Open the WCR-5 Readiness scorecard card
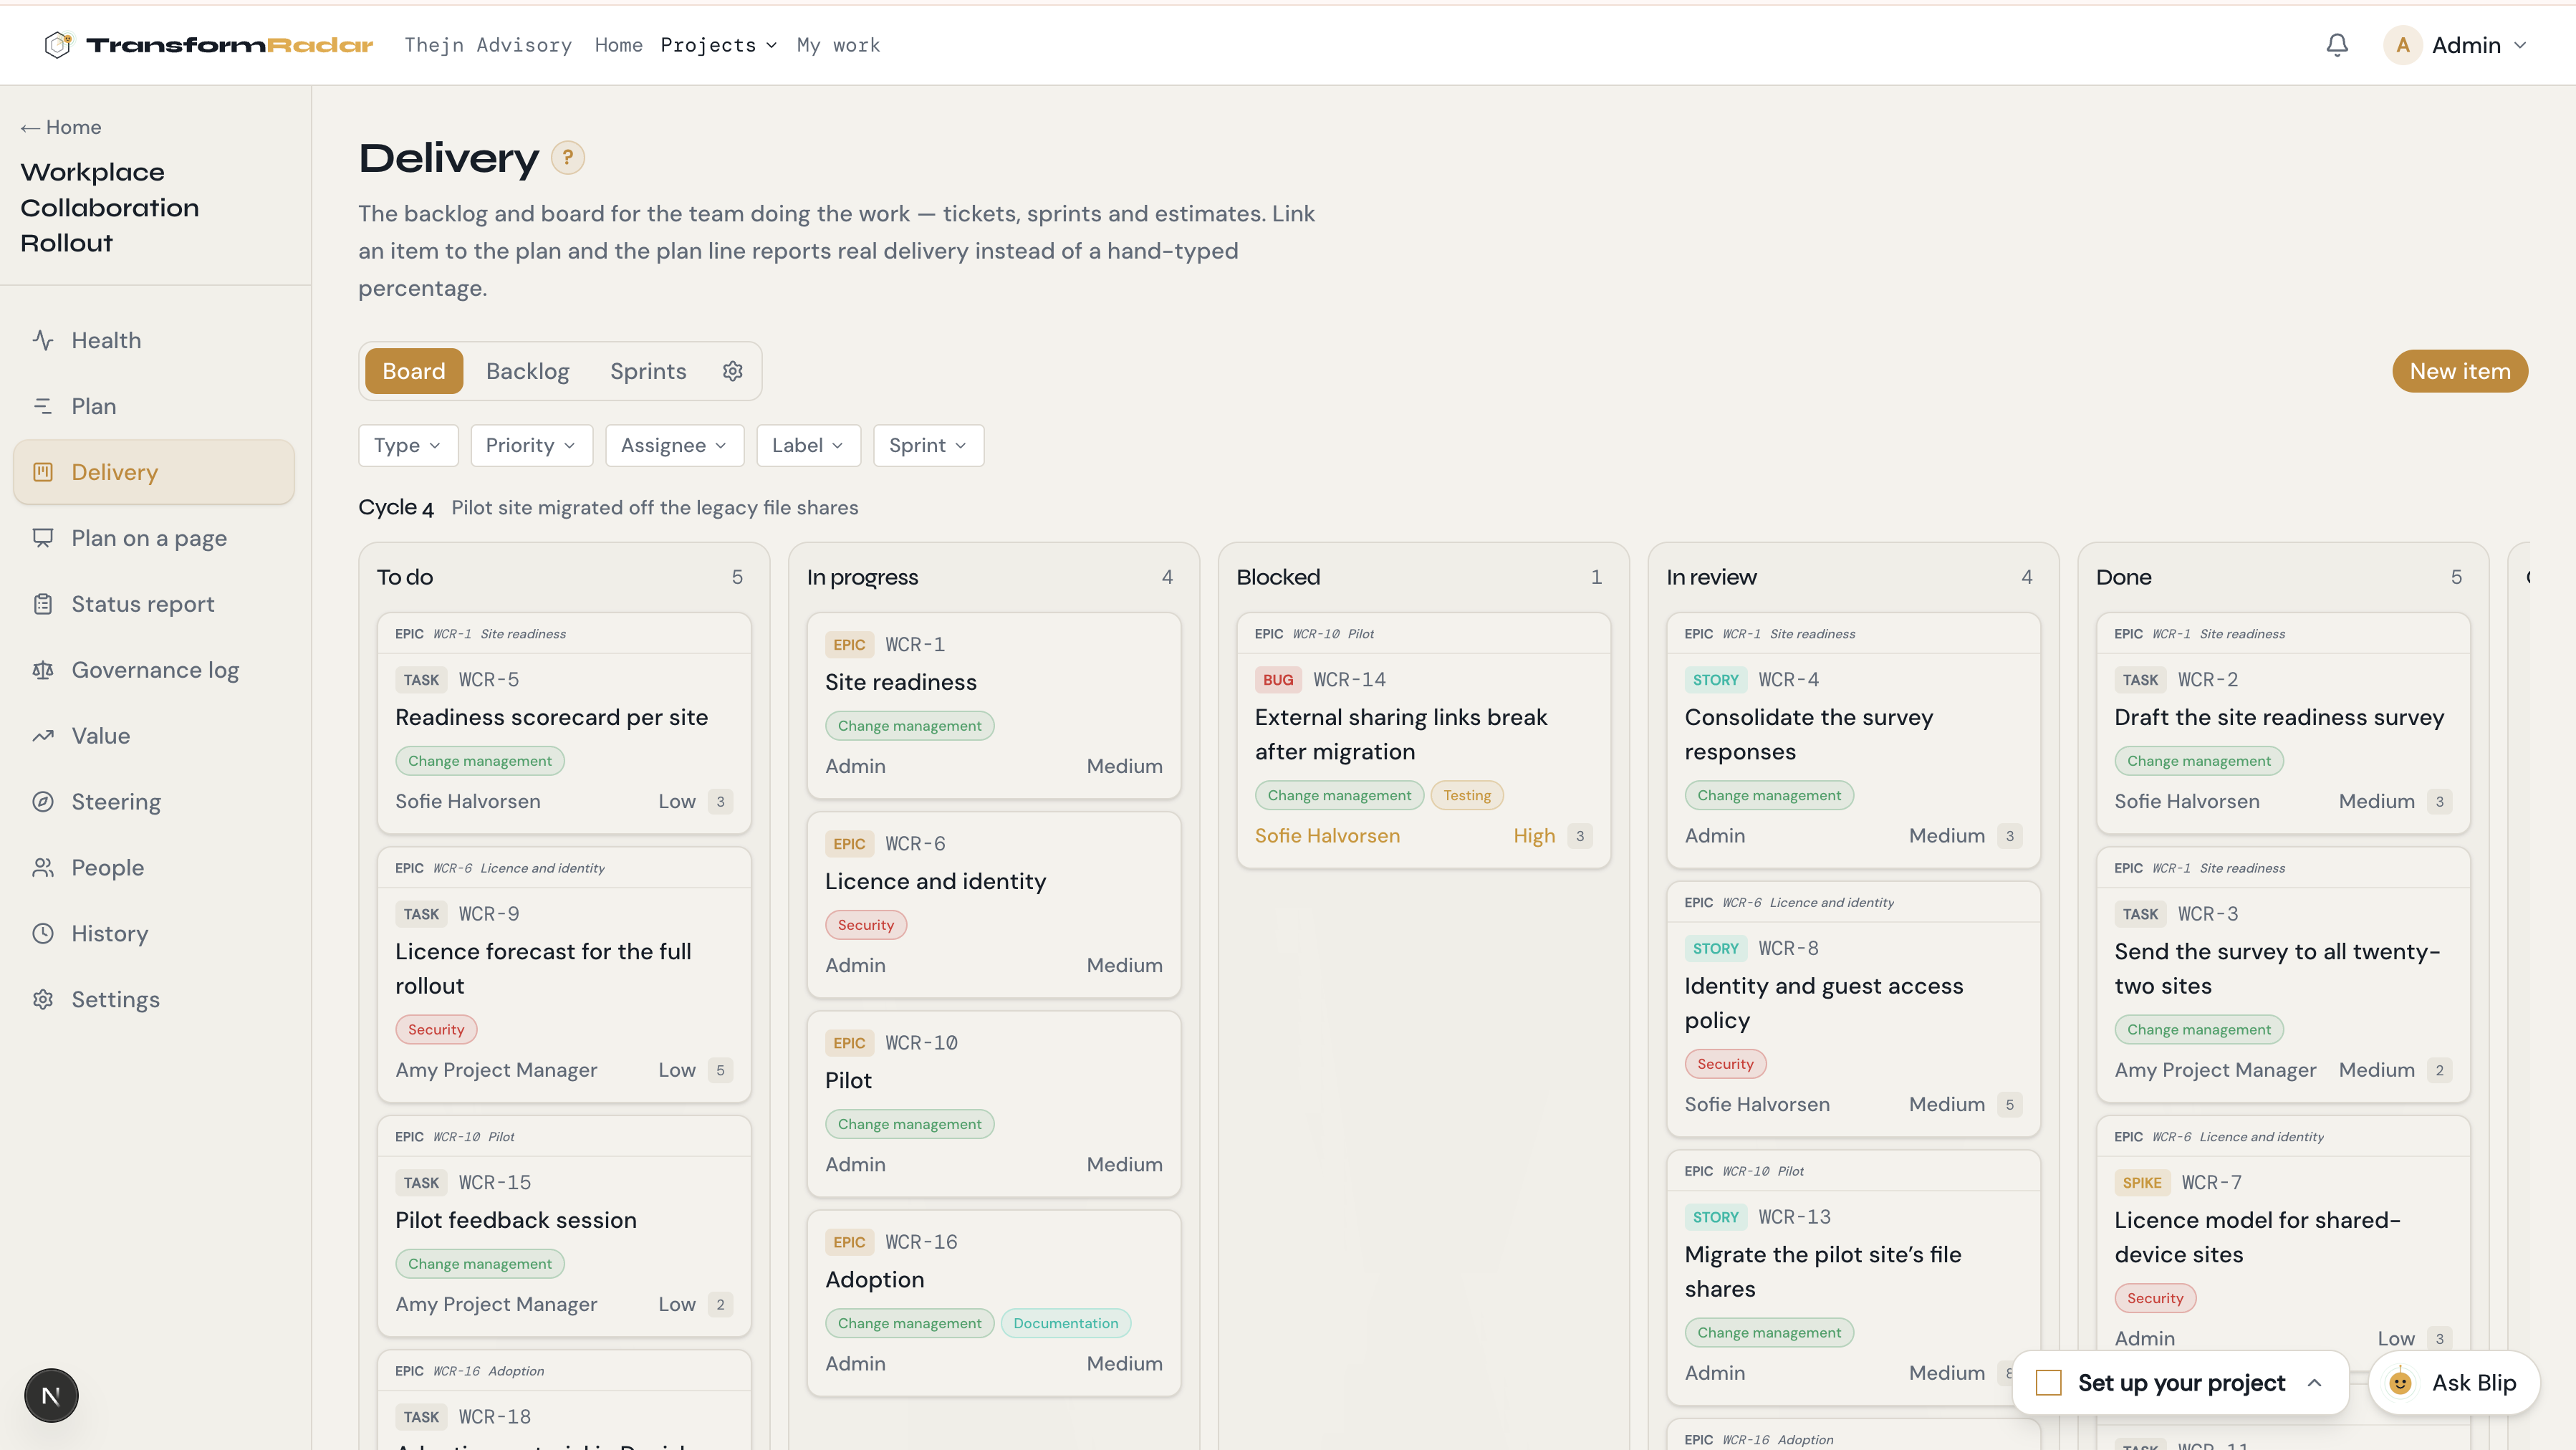 tap(564, 723)
